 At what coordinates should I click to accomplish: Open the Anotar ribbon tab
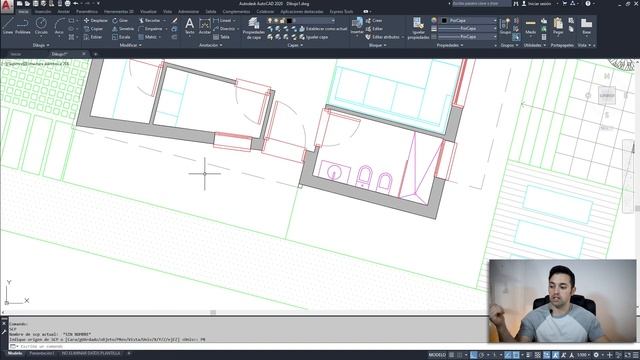pyautogui.click(x=63, y=12)
